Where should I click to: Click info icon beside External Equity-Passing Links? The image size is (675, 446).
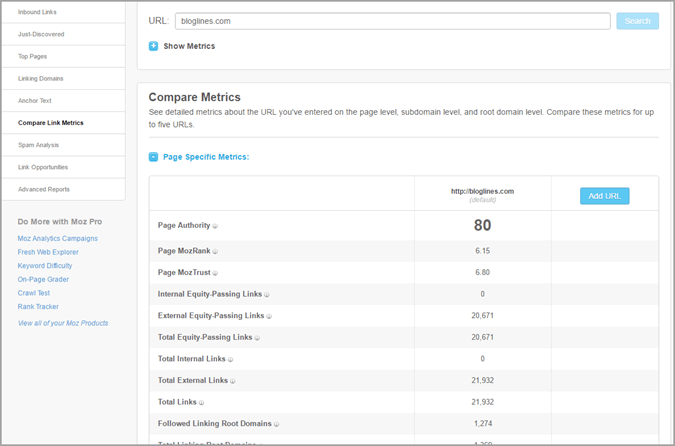pyautogui.click(x=269, y=316)
